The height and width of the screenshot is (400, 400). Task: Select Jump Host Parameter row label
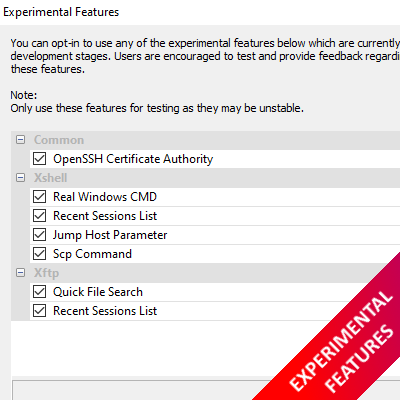(x=110, y=235)
